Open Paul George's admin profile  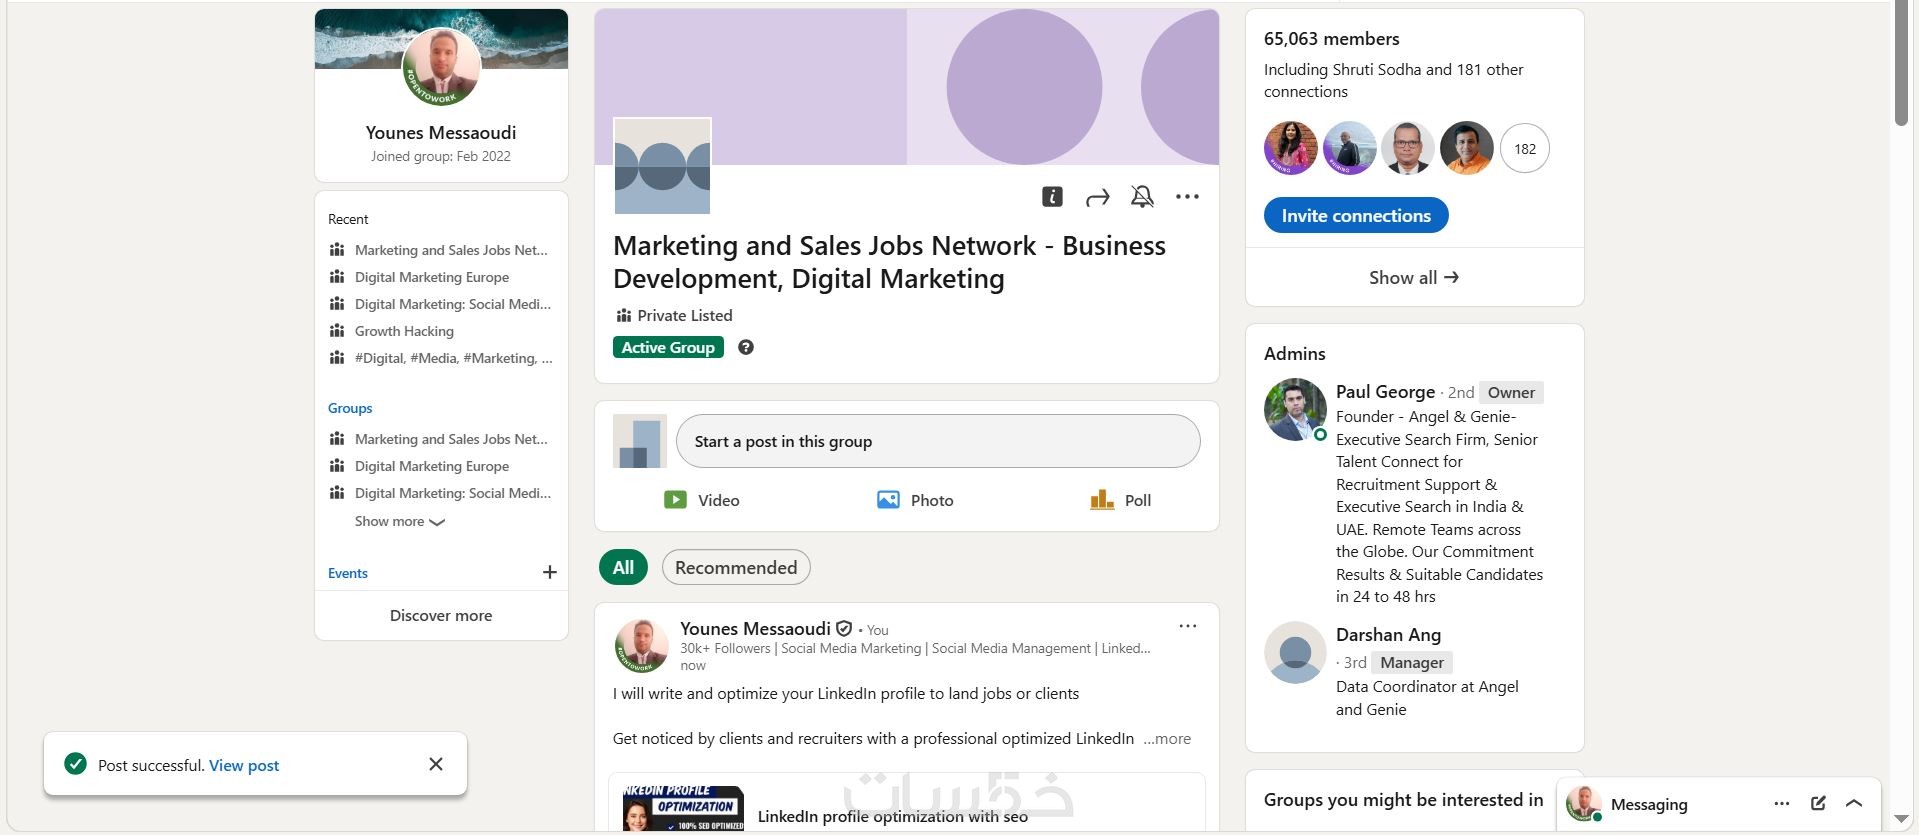1385,392
